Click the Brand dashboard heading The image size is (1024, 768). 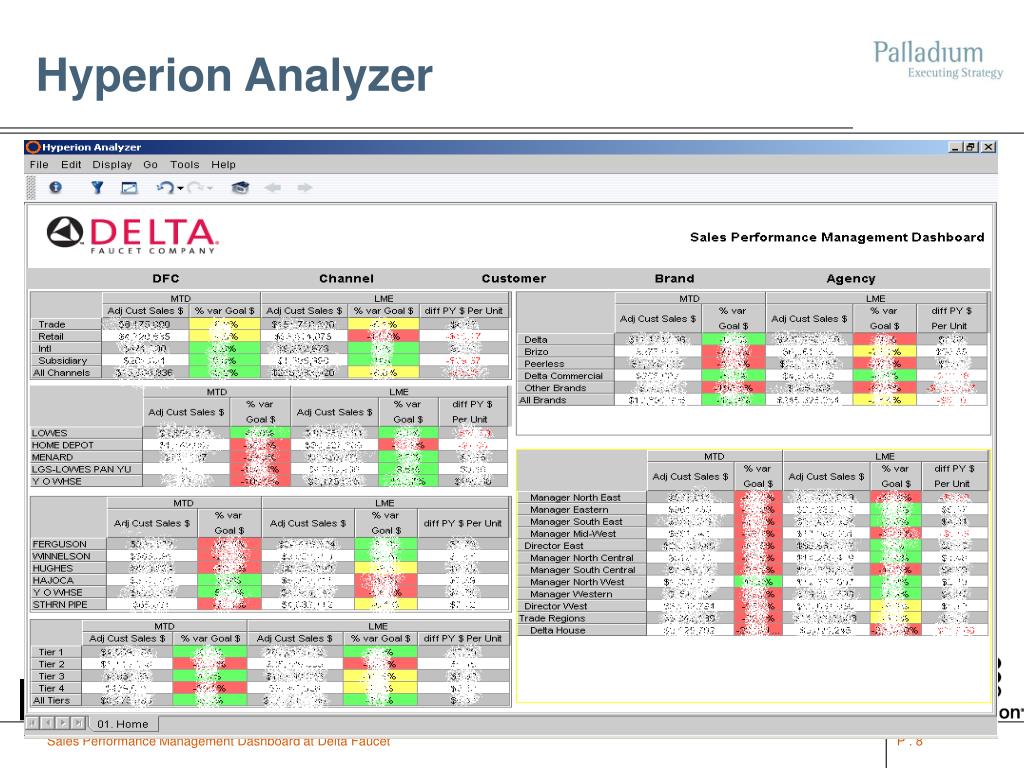[675, 278]
